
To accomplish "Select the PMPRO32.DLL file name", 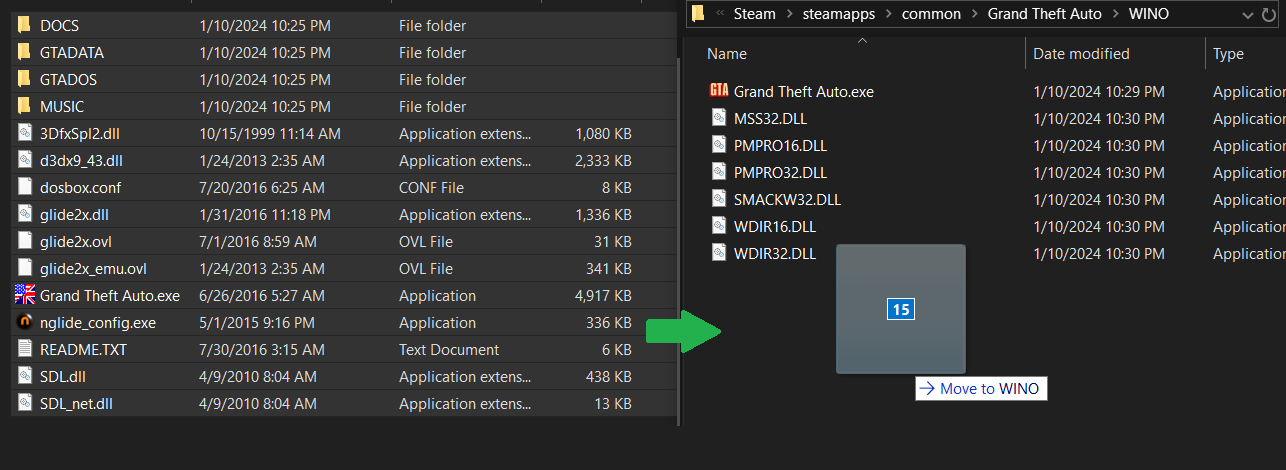I will 780,172.
